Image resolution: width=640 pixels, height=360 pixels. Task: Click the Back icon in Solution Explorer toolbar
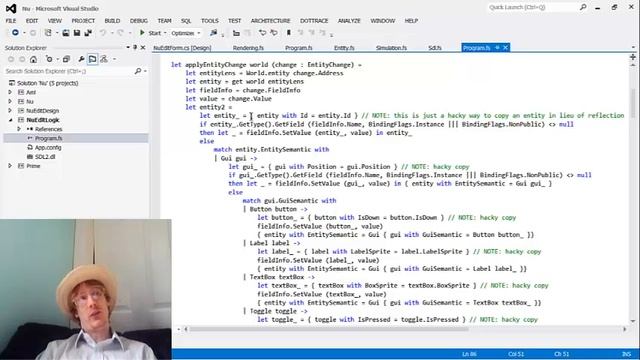click(11, 59)
